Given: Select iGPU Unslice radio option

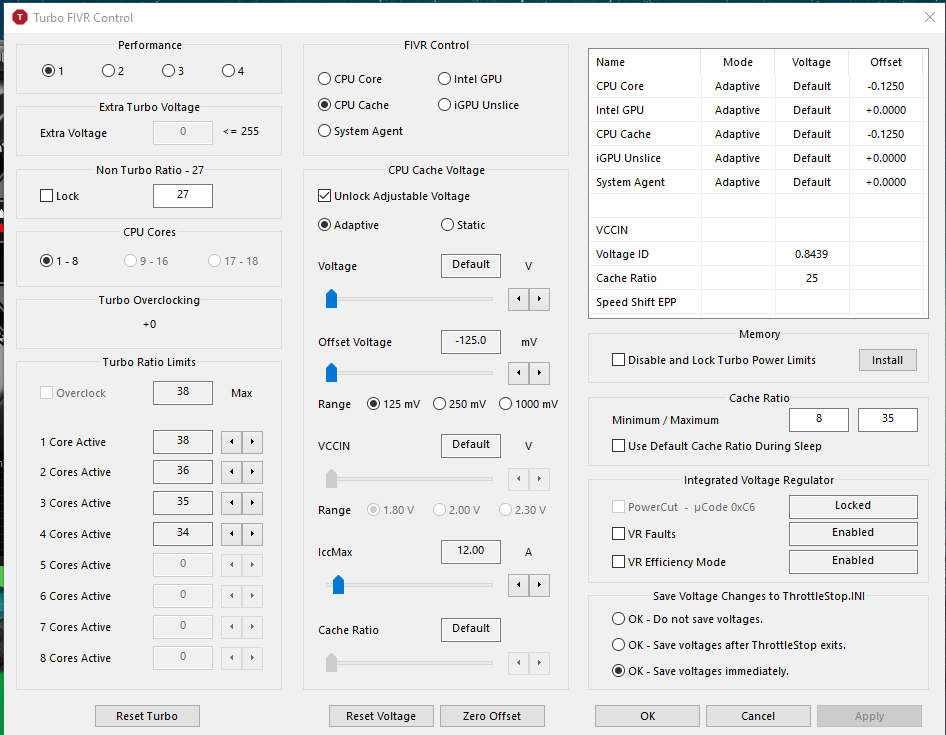Looking at the screenshot, I should tap(478, 105).
